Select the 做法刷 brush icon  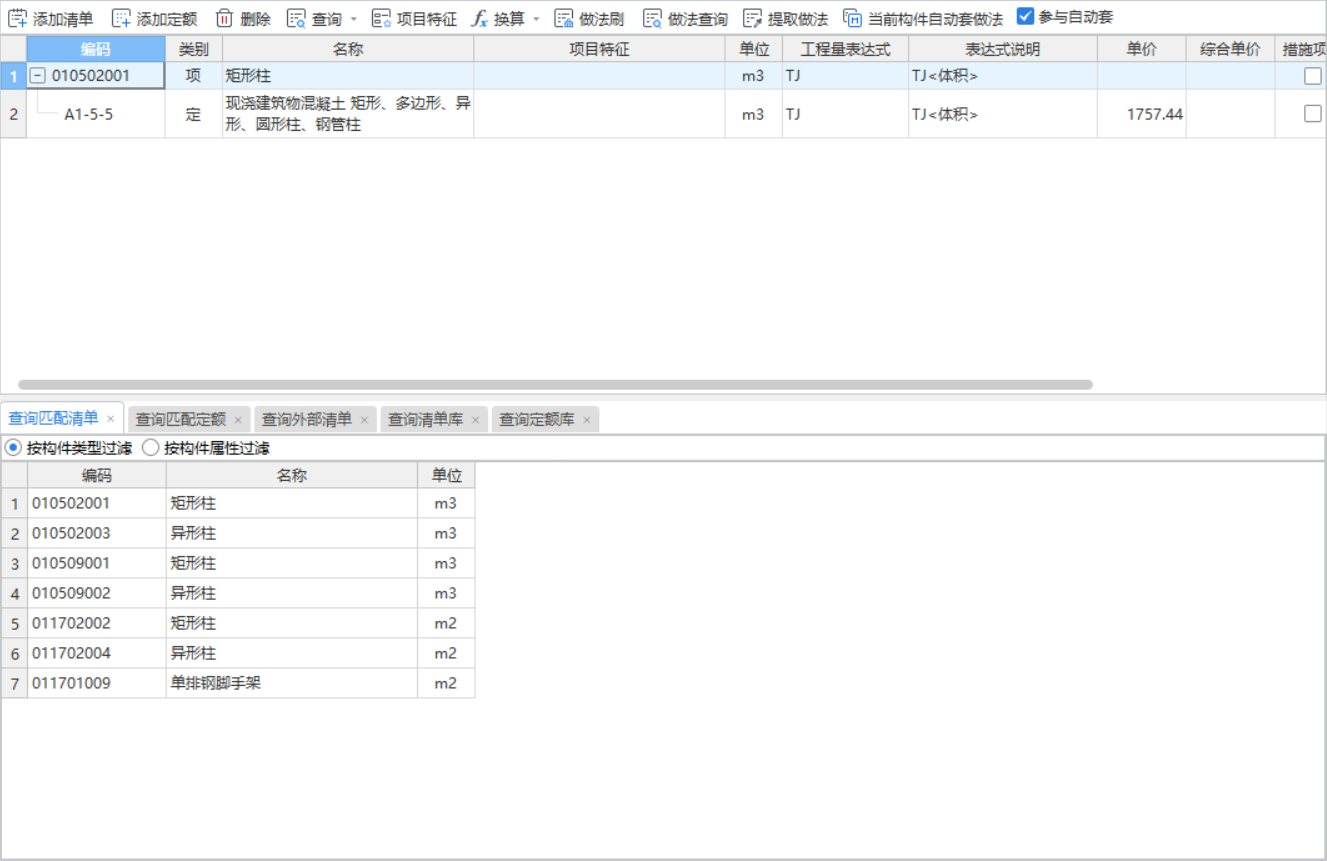pyautogui.click(x=564, y=18)
